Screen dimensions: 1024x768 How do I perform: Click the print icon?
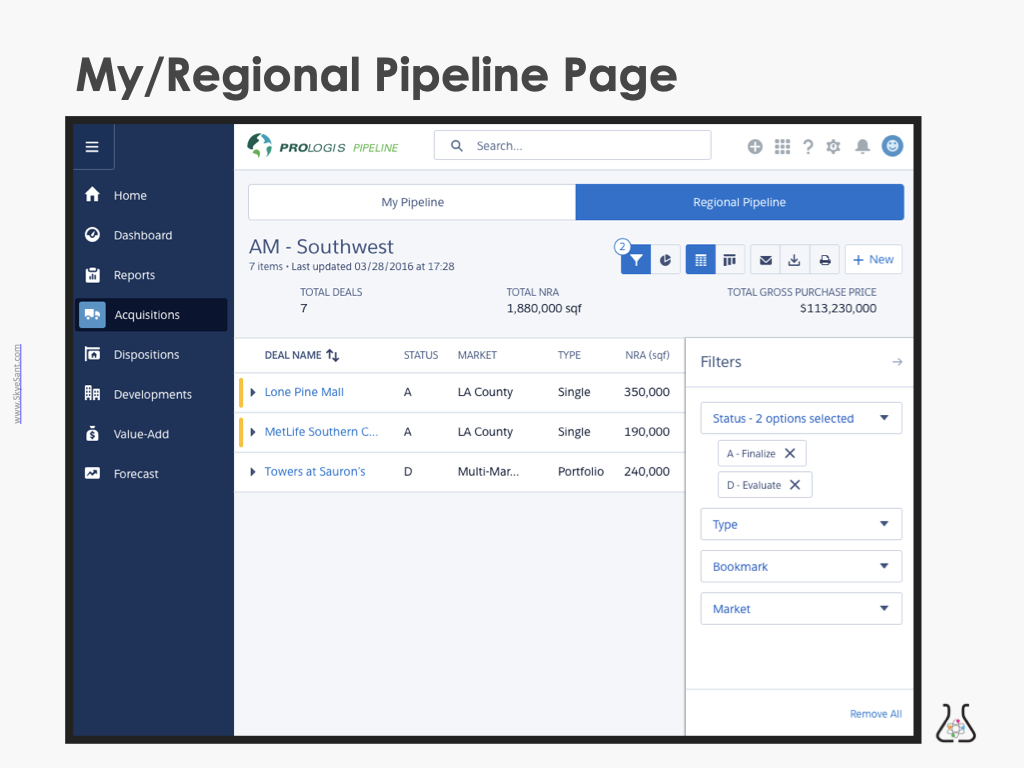click(825, 260)
